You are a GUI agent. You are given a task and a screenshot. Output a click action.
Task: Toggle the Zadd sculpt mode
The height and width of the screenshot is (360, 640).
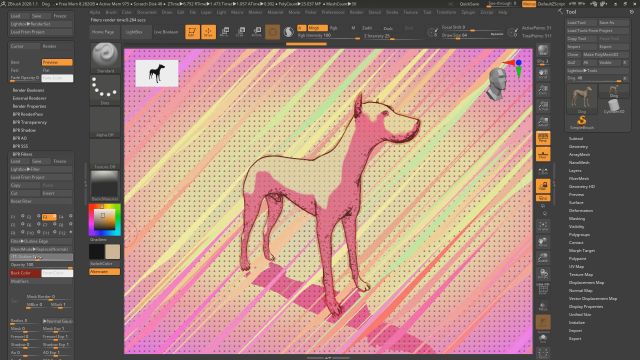(x=367, y=28)
